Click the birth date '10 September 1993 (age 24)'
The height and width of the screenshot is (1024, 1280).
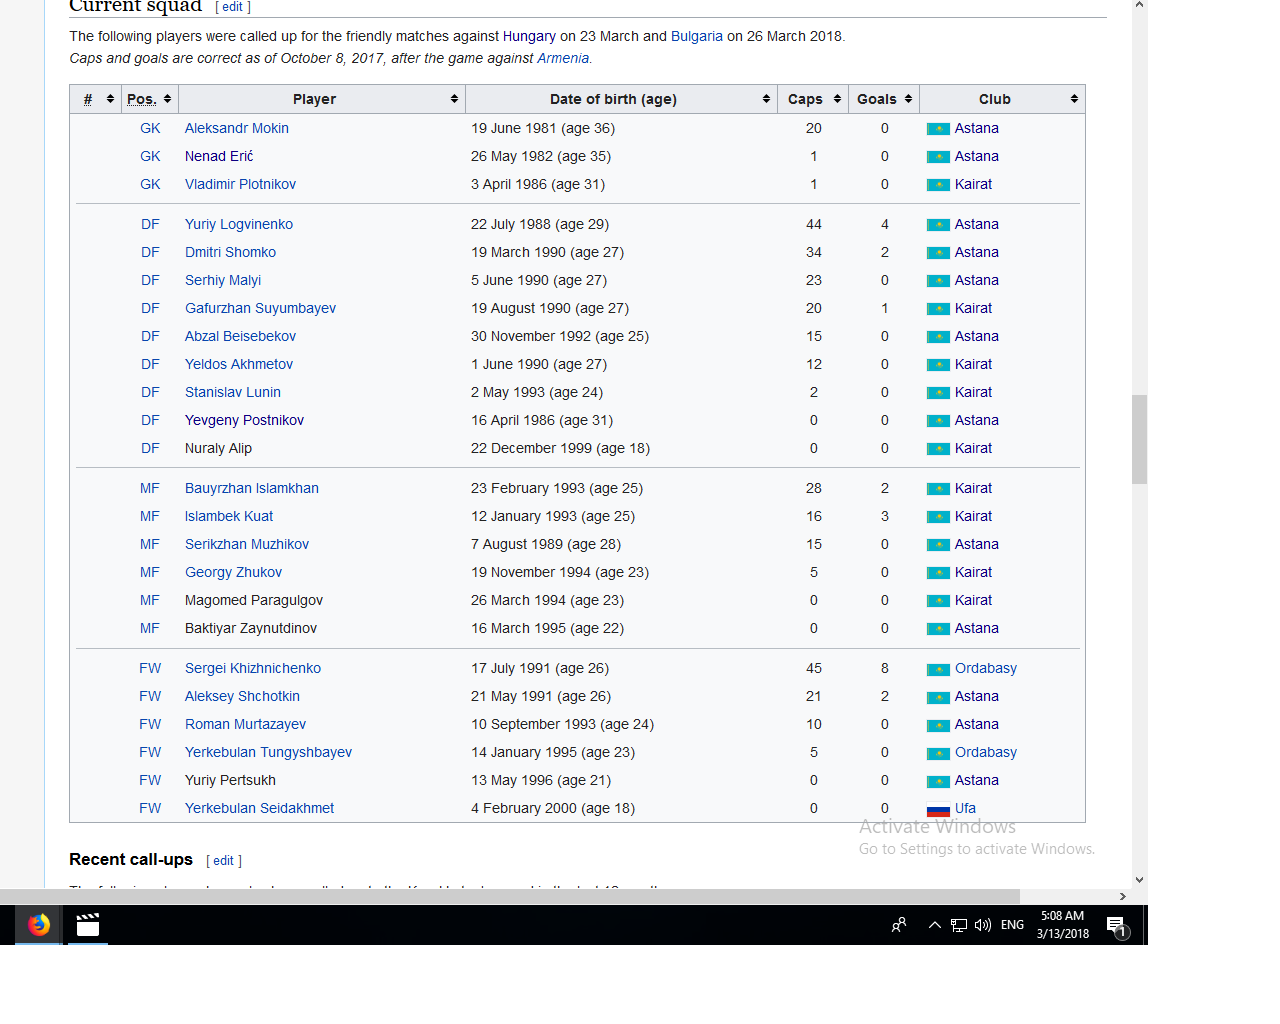(x=562, y=724)
